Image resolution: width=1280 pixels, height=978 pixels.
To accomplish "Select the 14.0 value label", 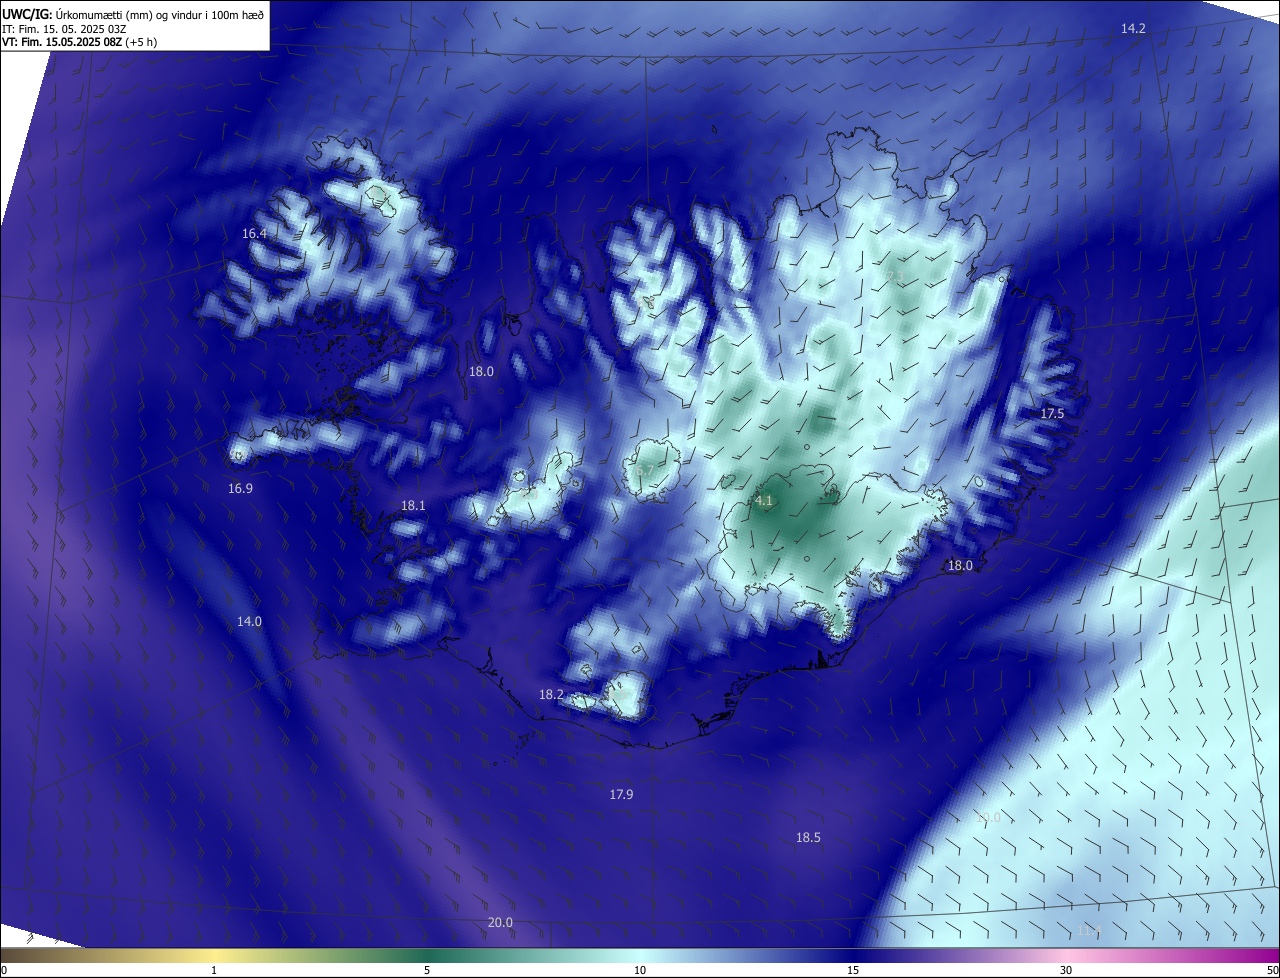I will (x=249, y=622).
